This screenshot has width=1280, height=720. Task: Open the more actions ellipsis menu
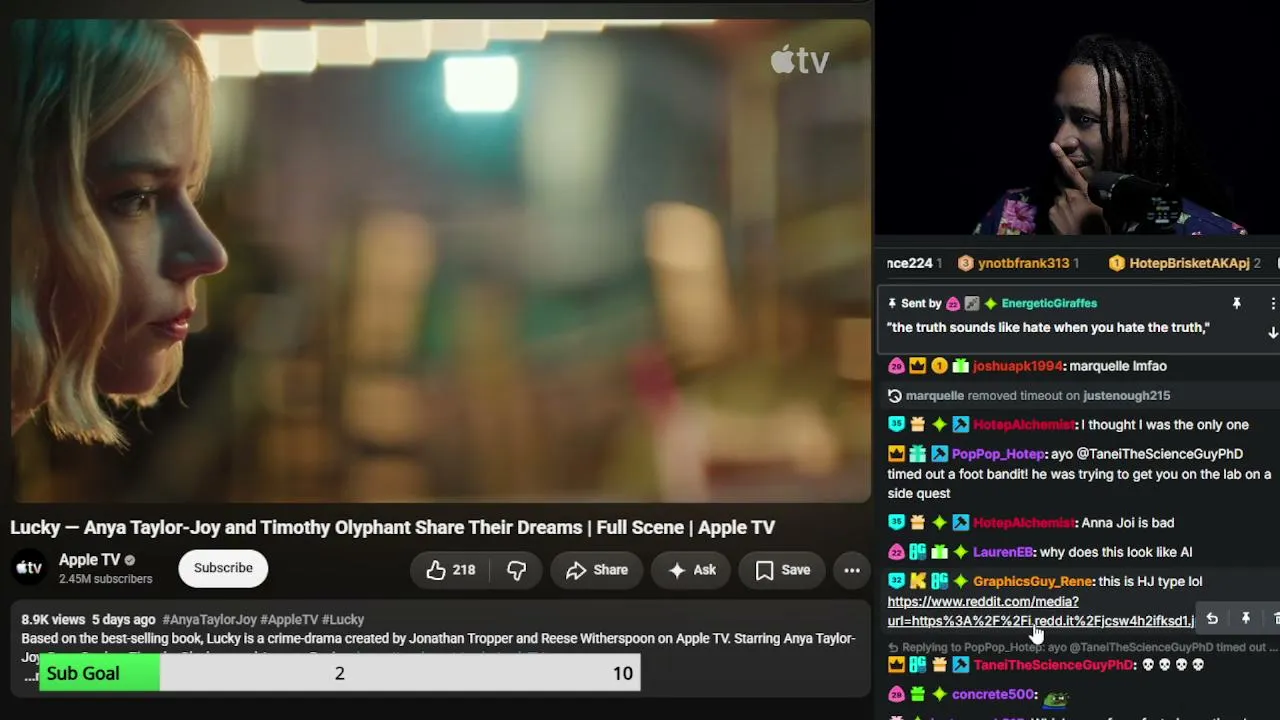pyautogui.click(x=852, y=570)
